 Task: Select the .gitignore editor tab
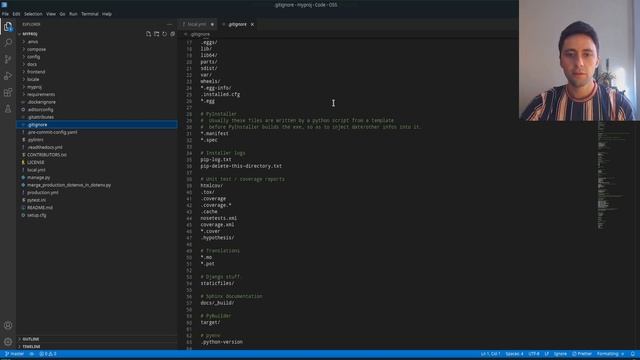point(238,24)
